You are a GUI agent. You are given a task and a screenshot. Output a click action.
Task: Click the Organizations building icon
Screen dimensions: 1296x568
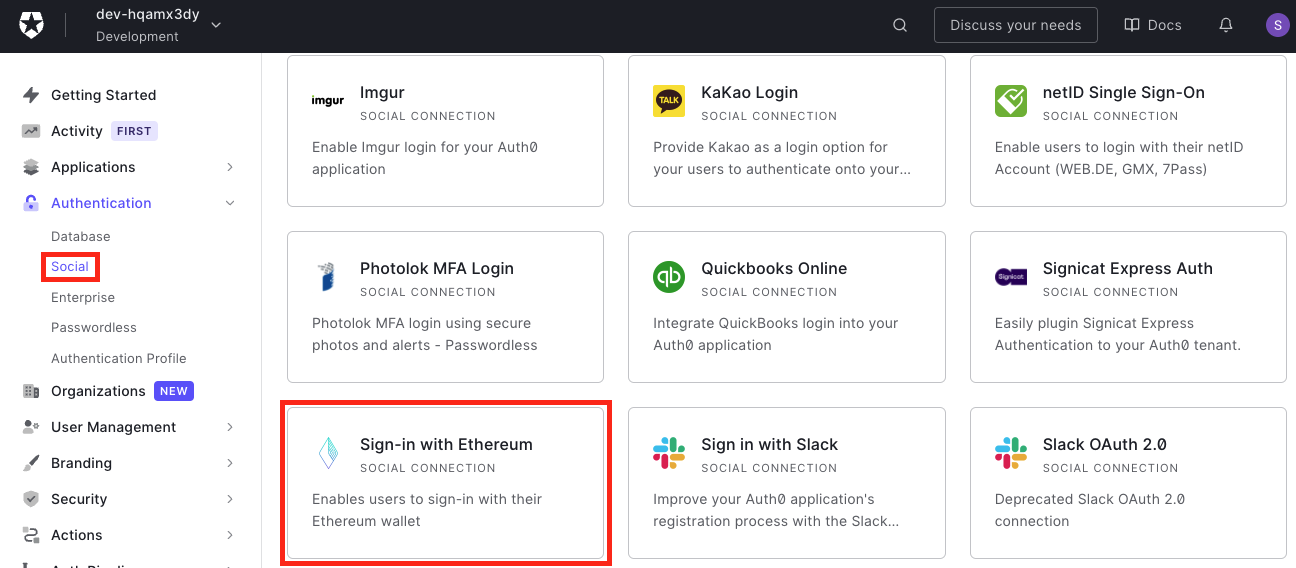[x=31, y=391]
